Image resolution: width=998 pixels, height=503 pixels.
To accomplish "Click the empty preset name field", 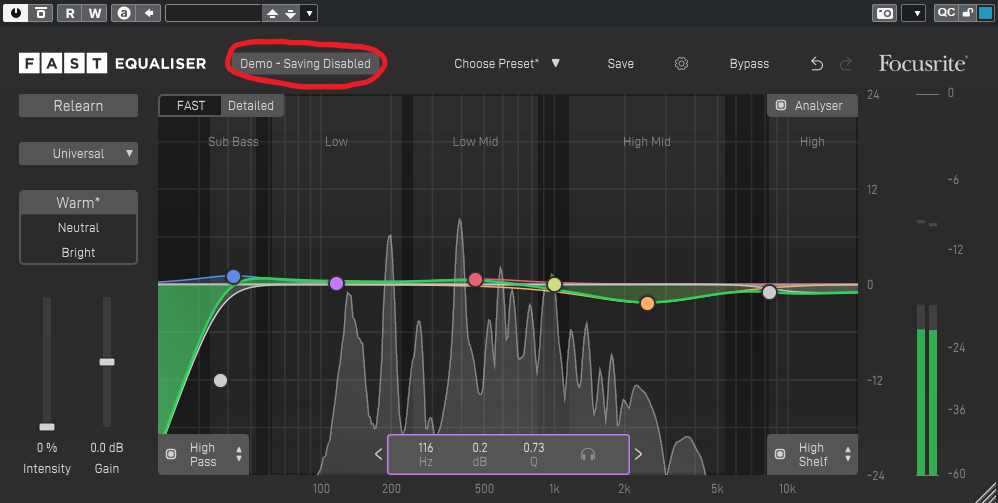I will click(x=214, y=13).
